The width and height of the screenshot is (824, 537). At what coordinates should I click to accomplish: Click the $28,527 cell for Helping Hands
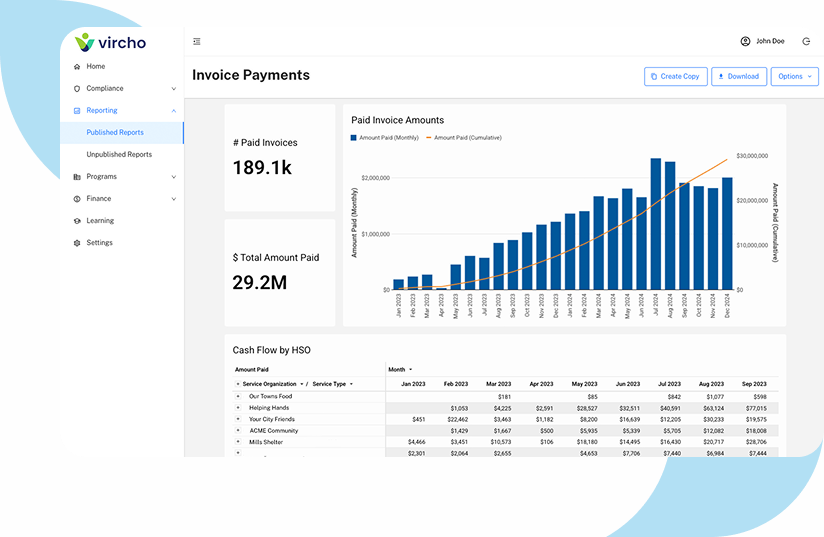pyautogui.click(x=587, y=408)
